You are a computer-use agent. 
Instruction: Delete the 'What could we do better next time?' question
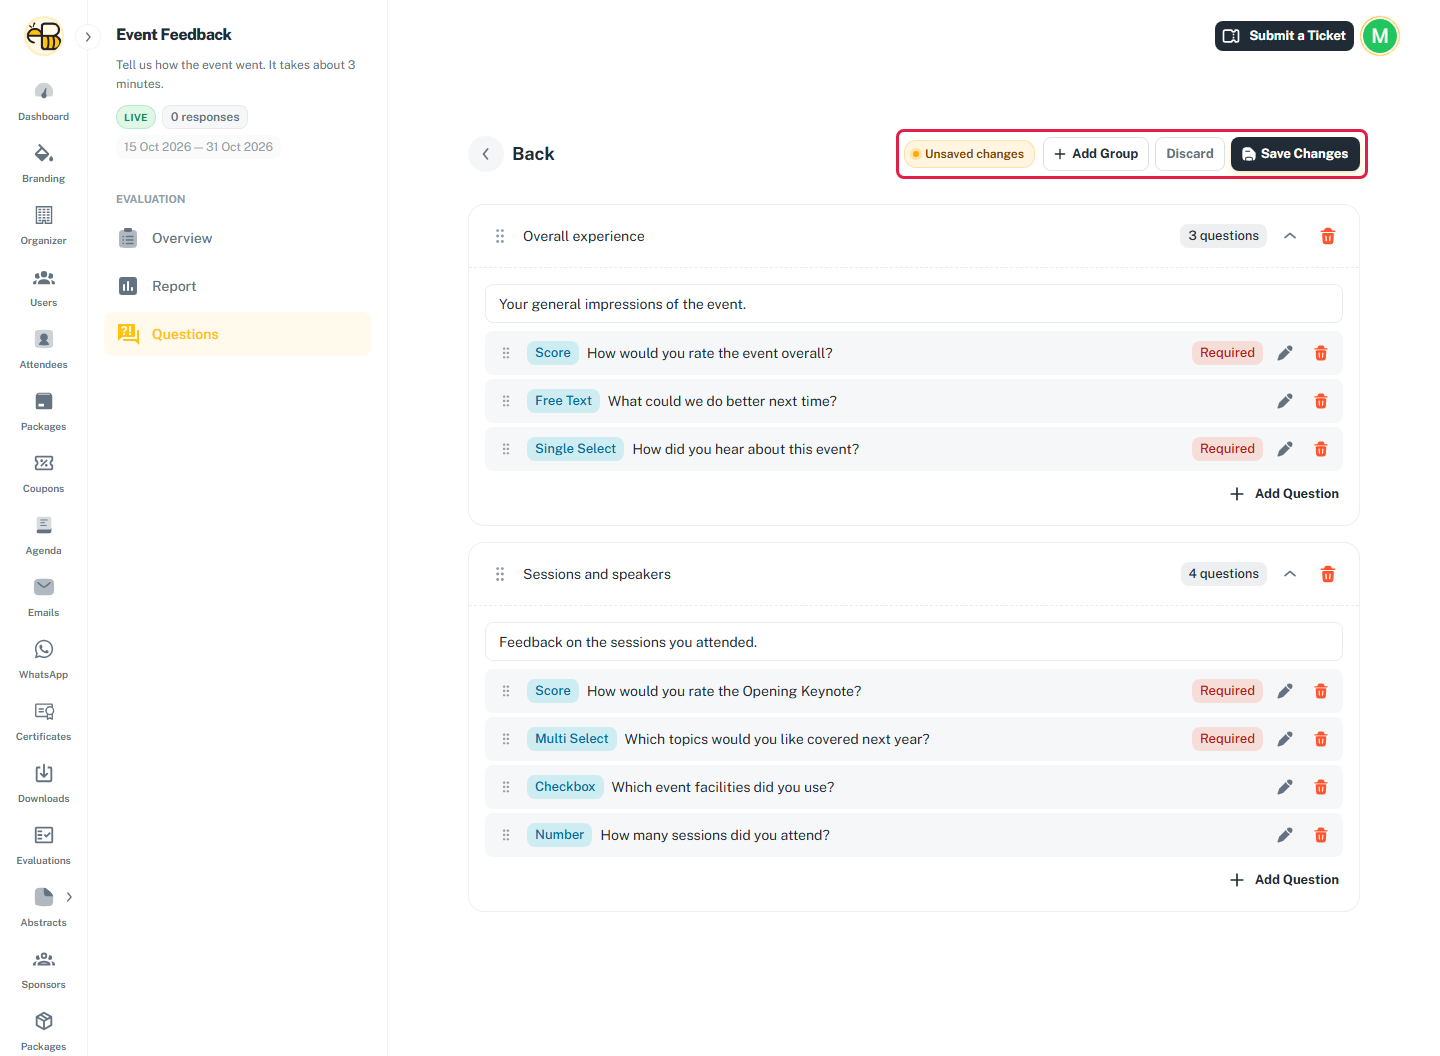[1321, 401]
